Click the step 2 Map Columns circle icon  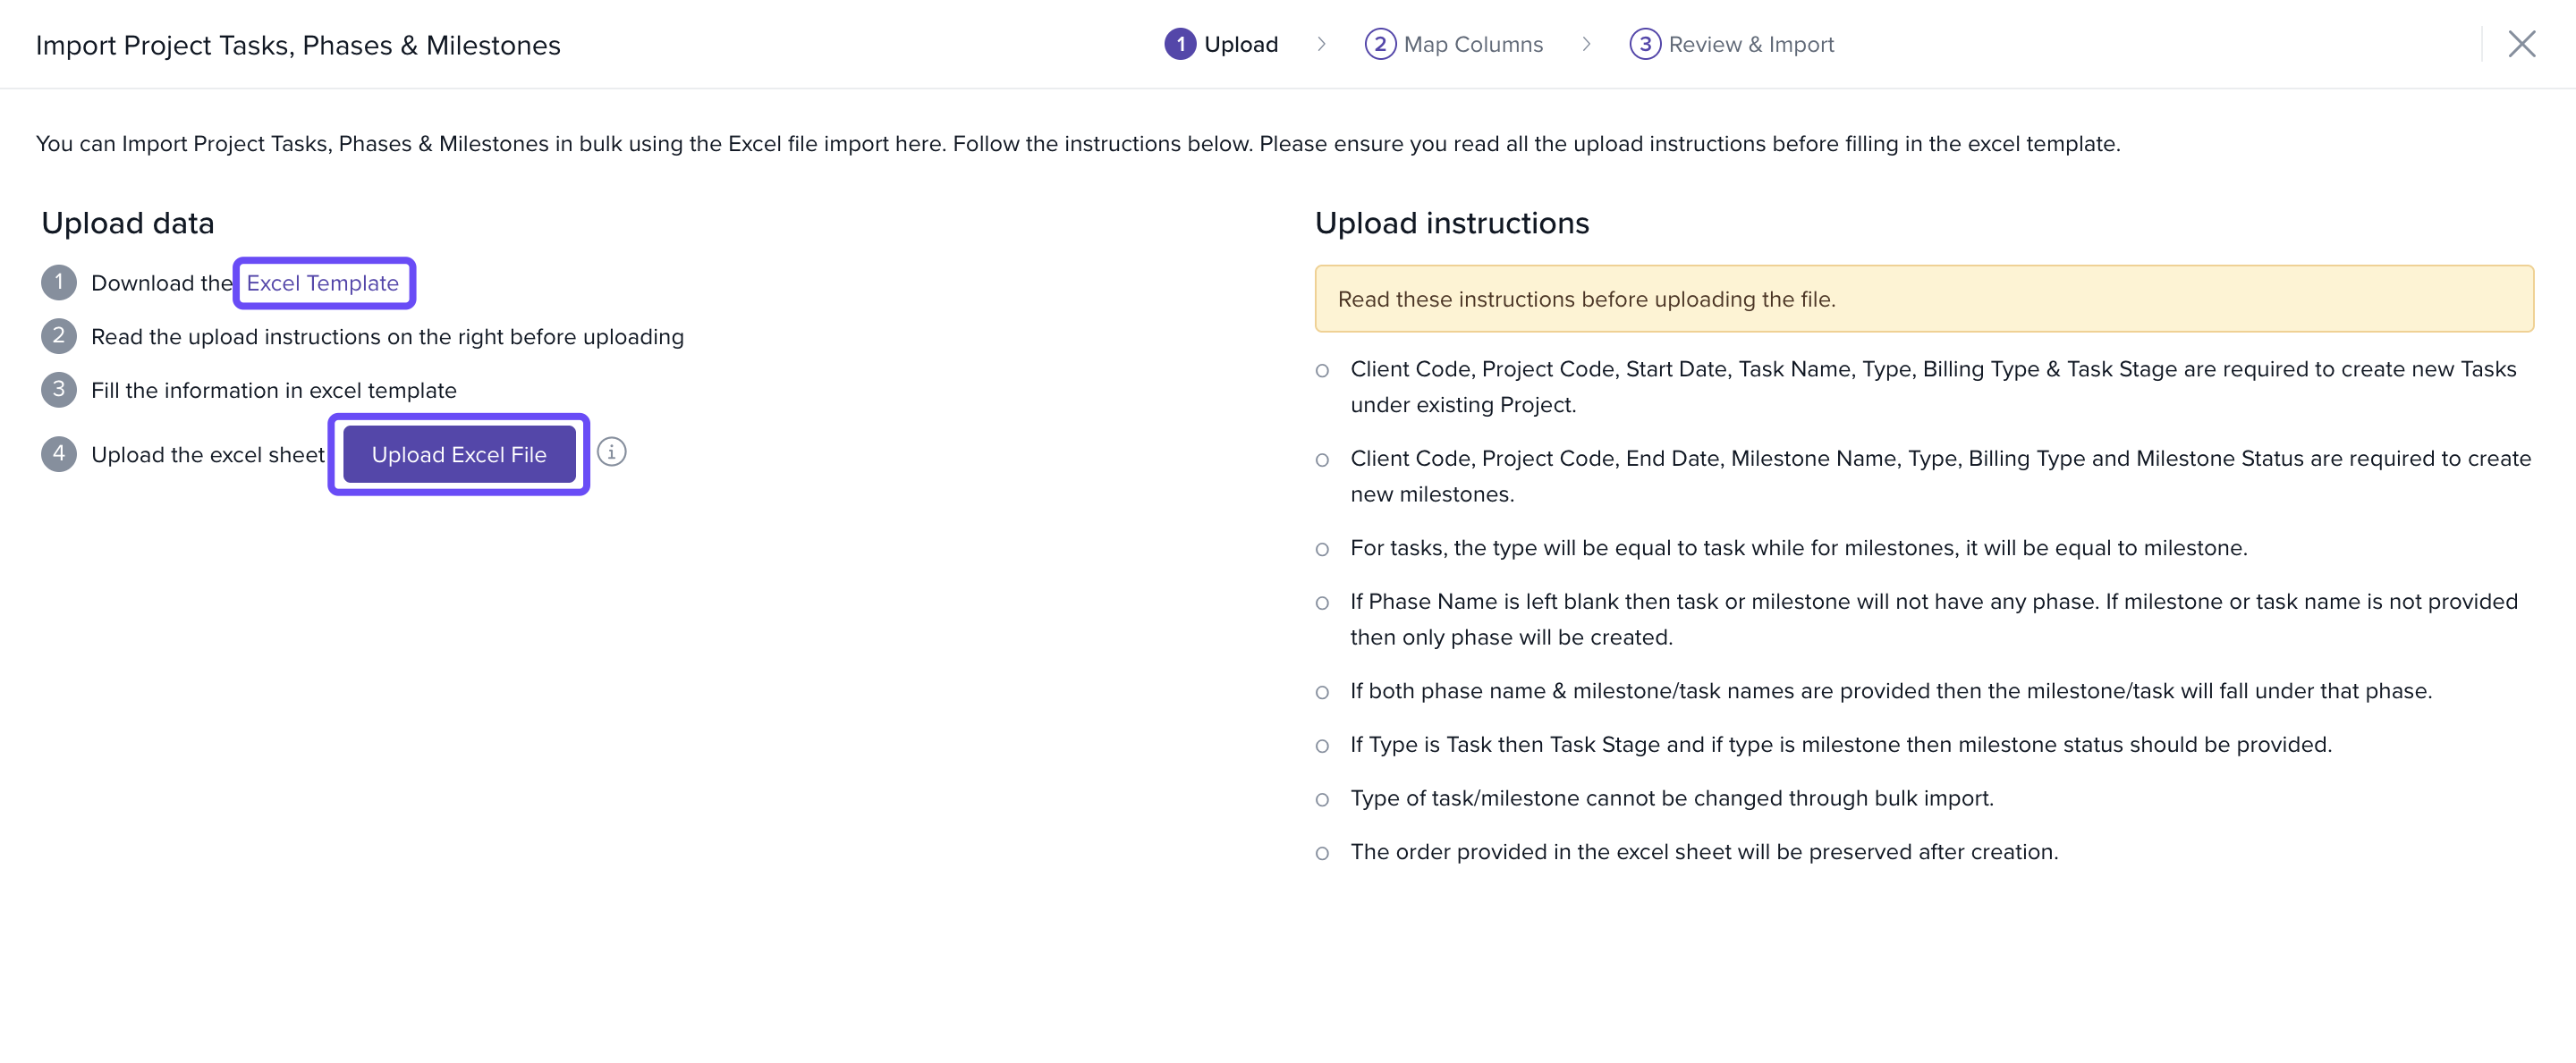(1380, 44)
